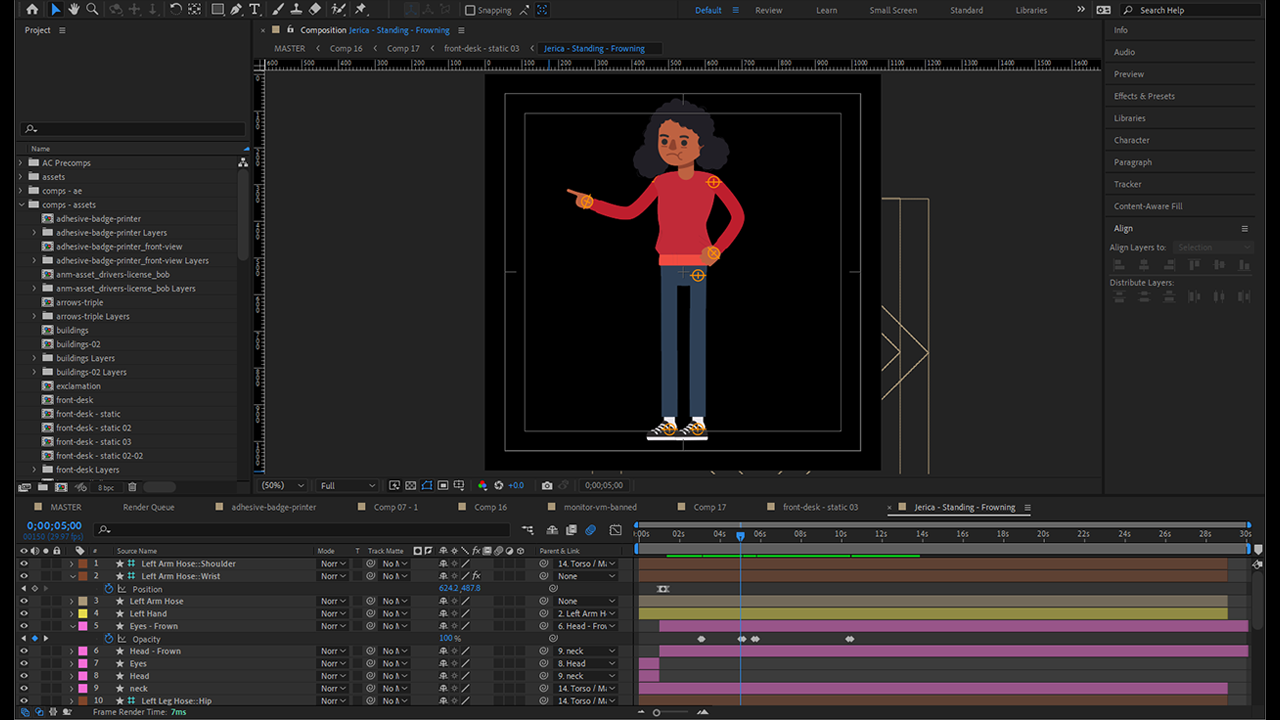
Task: Click the Opacity stopwatch icon
Action: (x=109, y=639)
